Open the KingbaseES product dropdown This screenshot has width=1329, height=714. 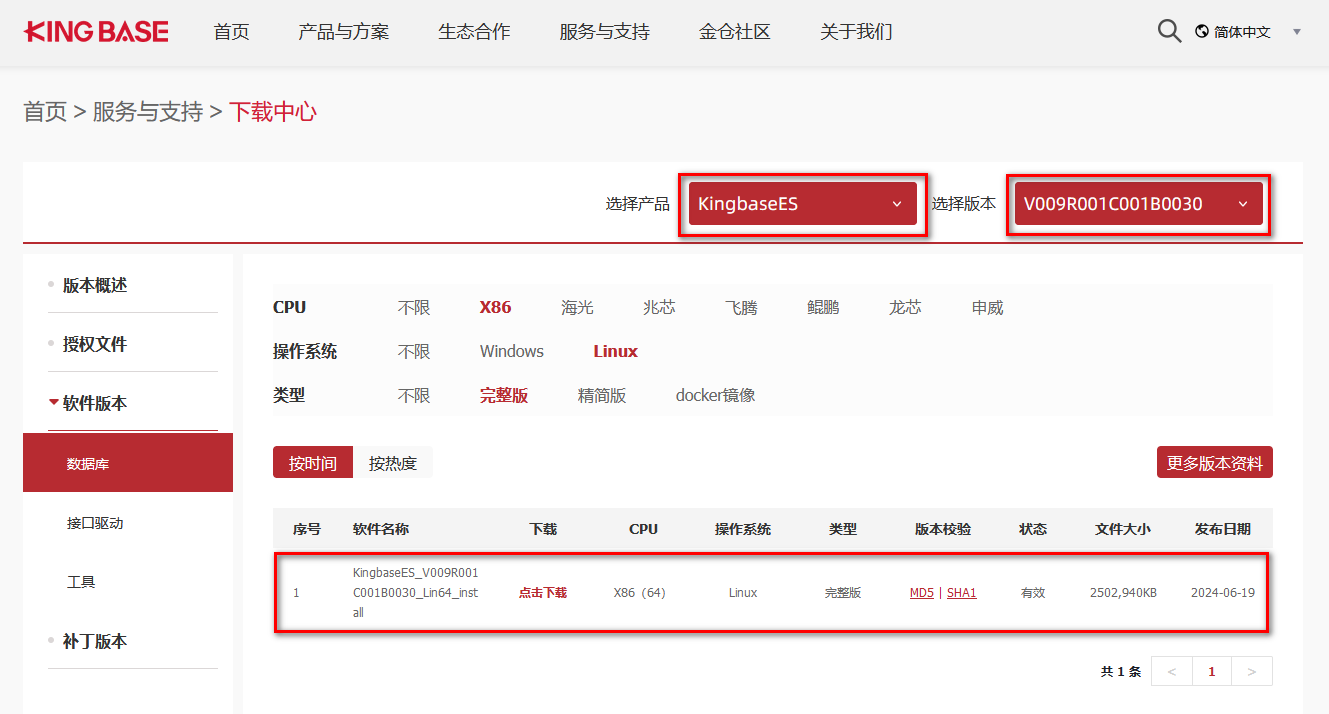pyautogui.click(x=802, y=204)
